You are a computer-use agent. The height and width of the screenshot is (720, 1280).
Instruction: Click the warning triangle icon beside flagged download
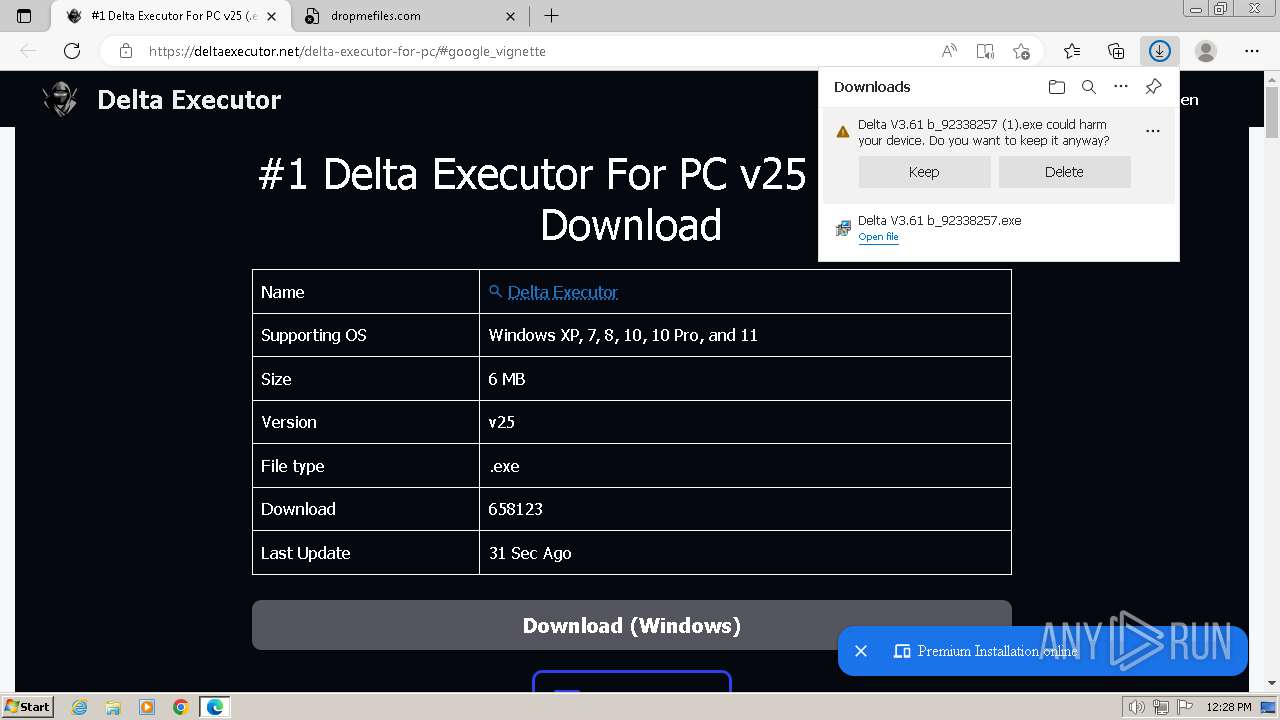843,131
